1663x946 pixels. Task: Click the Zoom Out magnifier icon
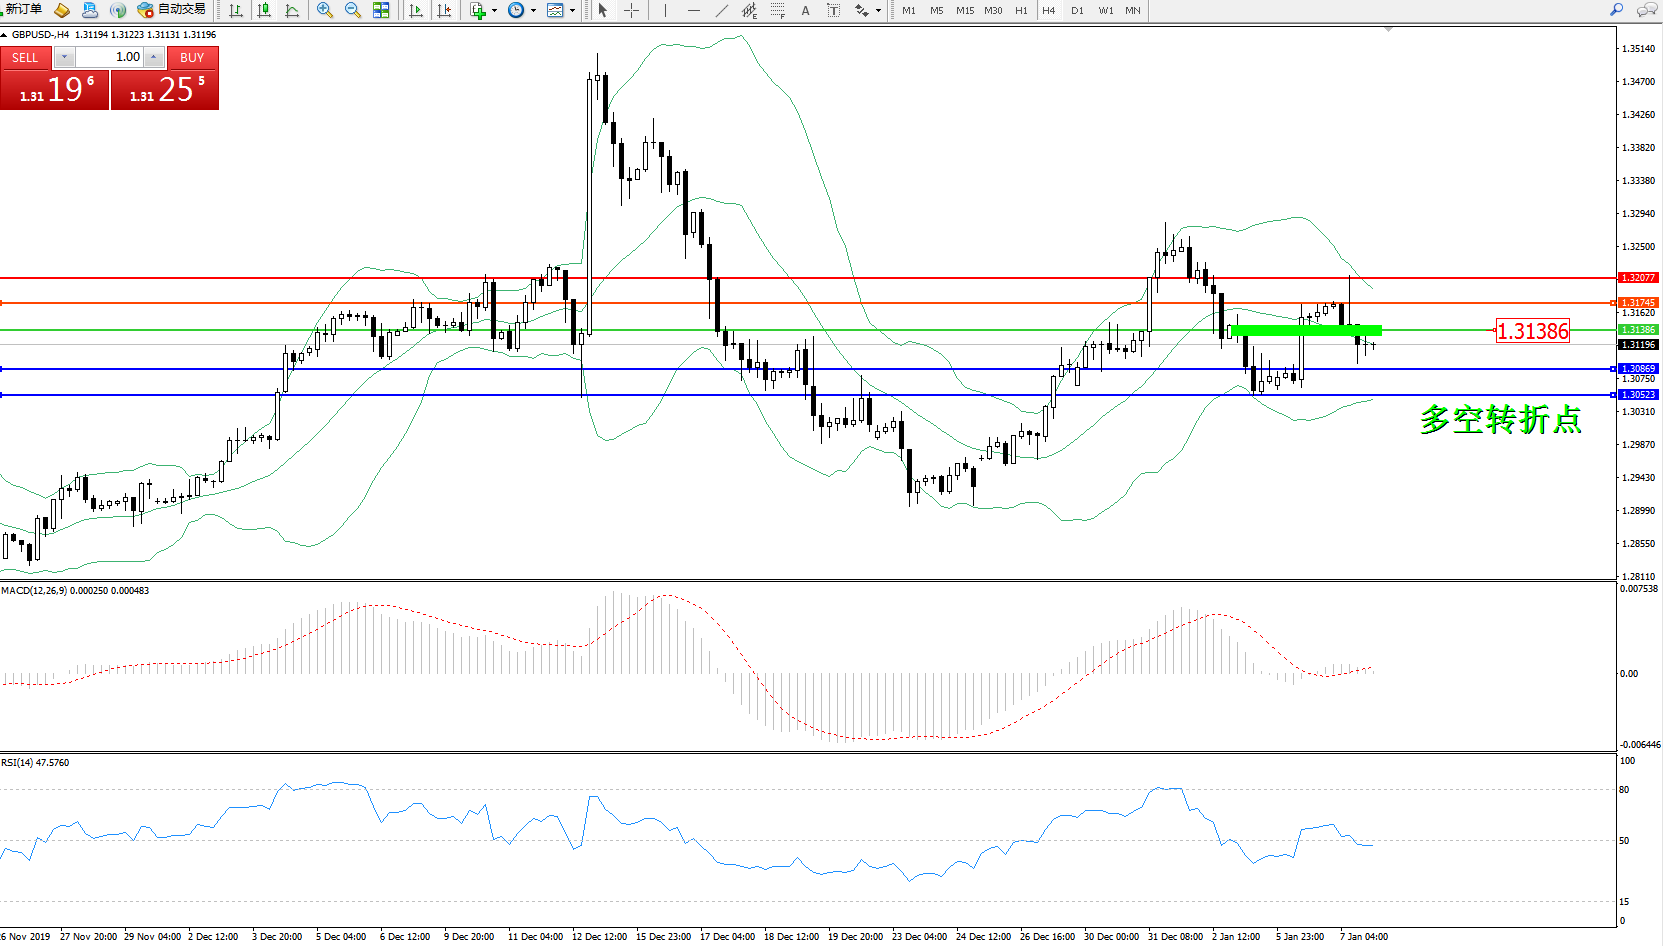[x=352, y=10]
